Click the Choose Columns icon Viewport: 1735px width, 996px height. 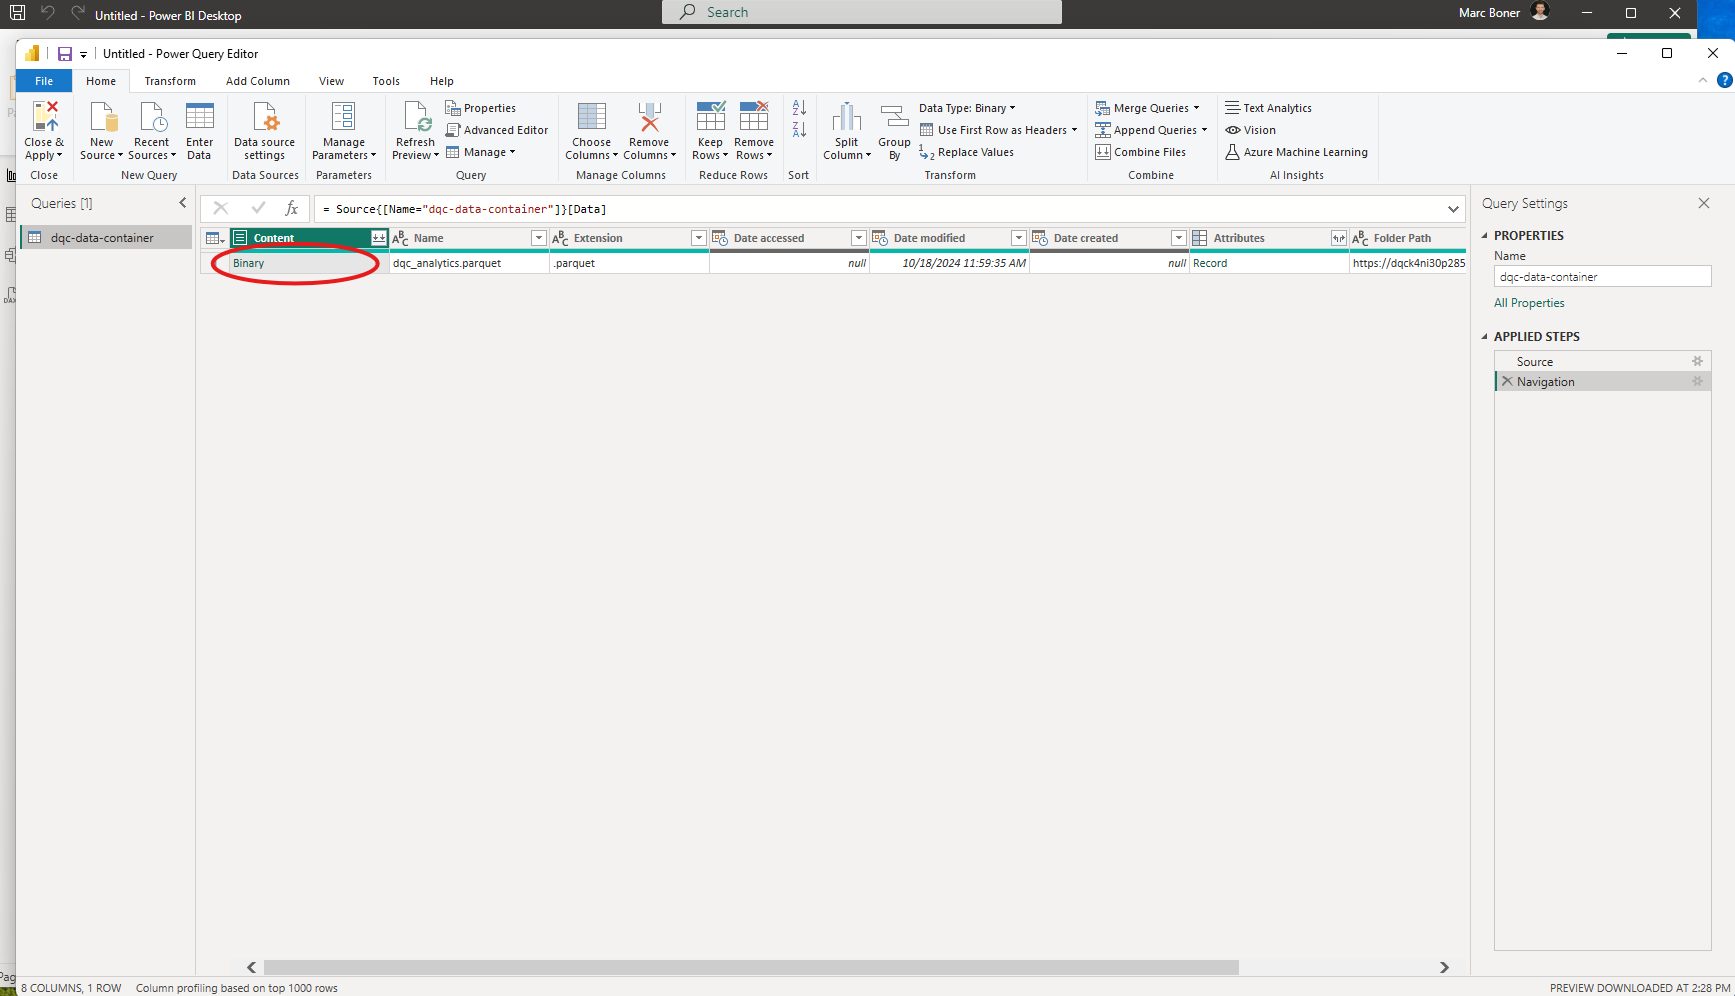pos(591,117)
